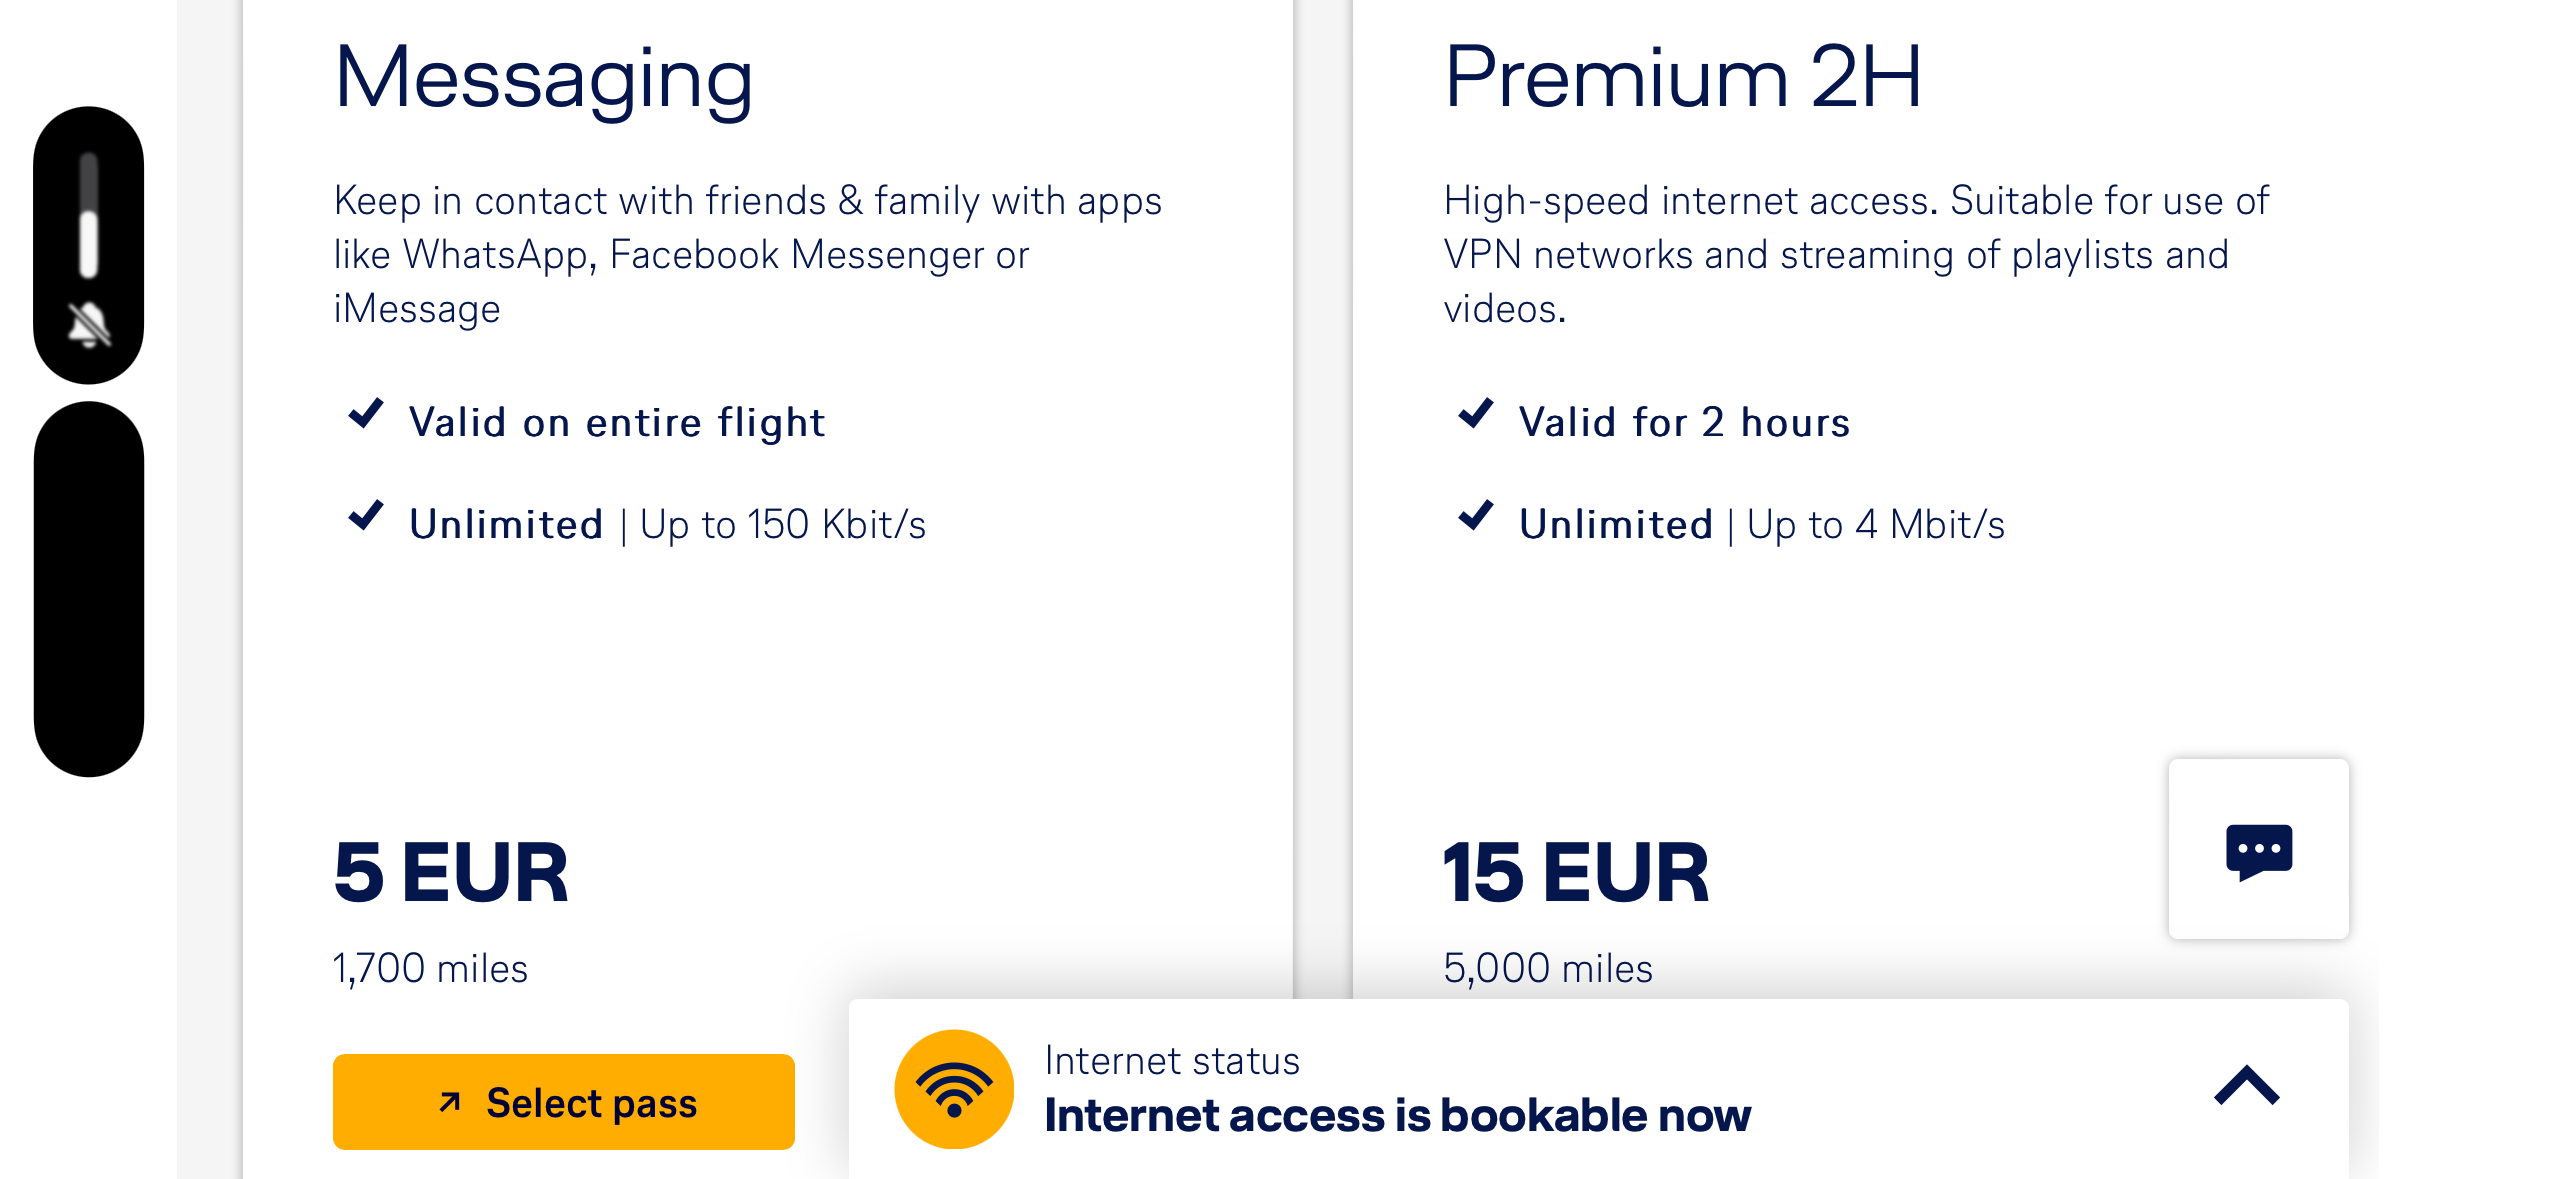
Task: Click the "5,000 miles" price option
Action: [x=1548, y=966]
